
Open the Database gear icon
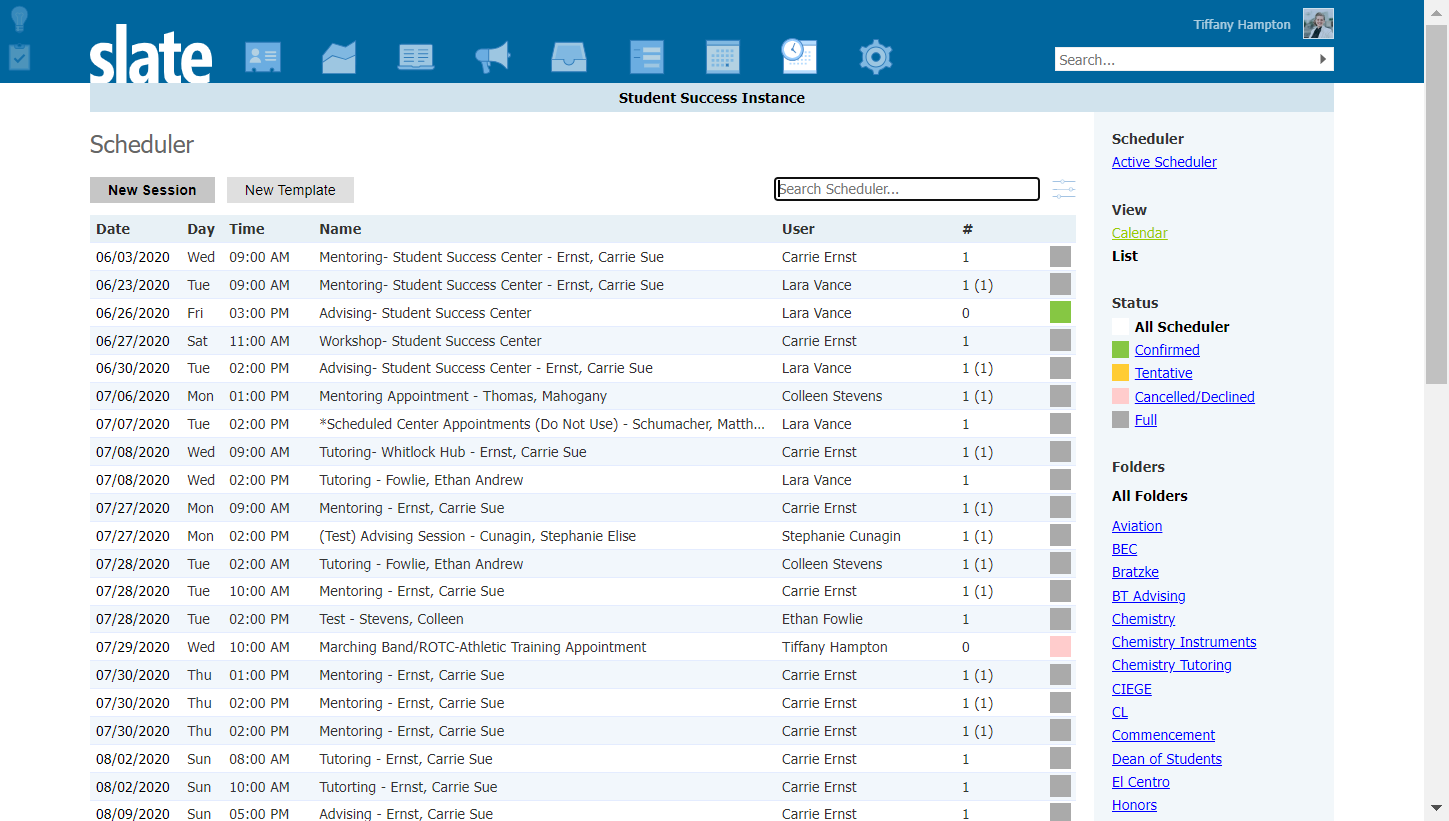point(876,57)
